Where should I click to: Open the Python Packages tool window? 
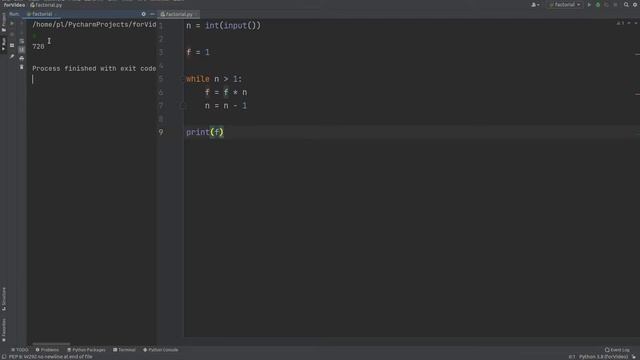(x=86, y=350)
